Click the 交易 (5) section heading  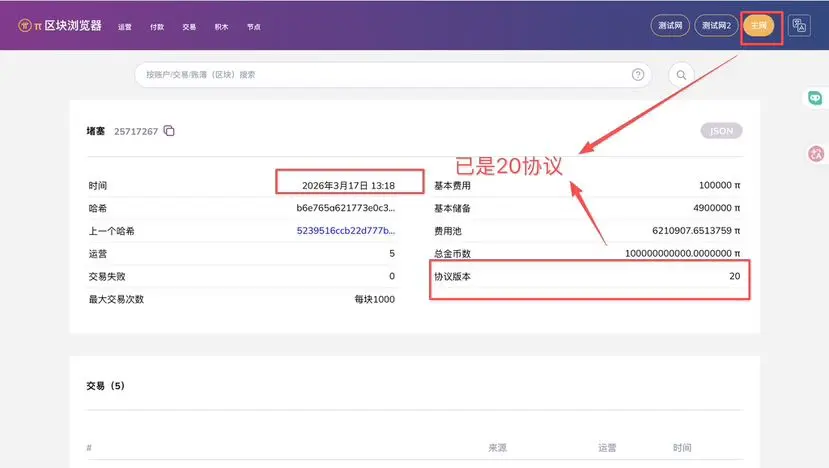pos(105,386)
